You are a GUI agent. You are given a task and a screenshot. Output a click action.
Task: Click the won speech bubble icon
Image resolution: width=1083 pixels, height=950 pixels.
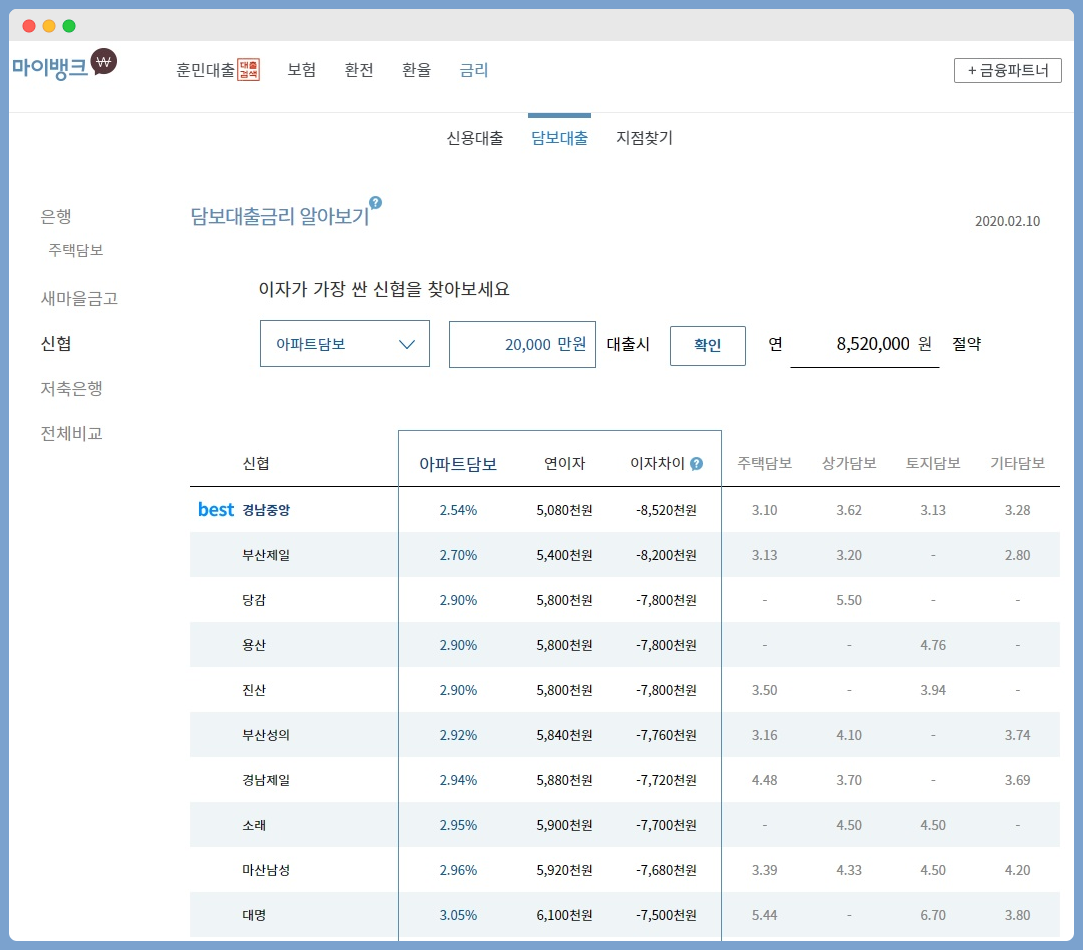pyautogui.click(x=104, y=62)
